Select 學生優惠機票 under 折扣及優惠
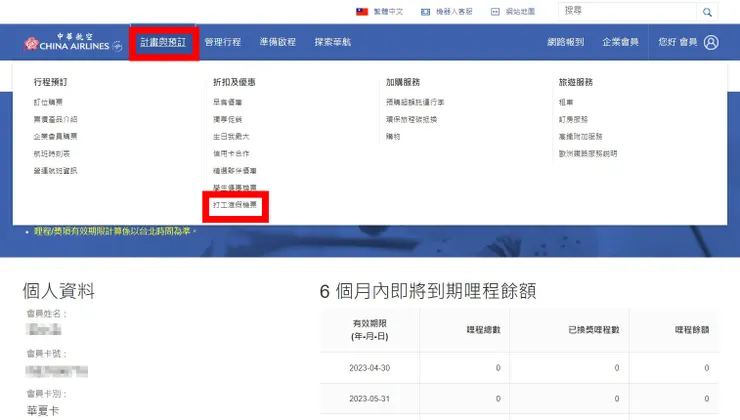 click(x=235, y=187)
